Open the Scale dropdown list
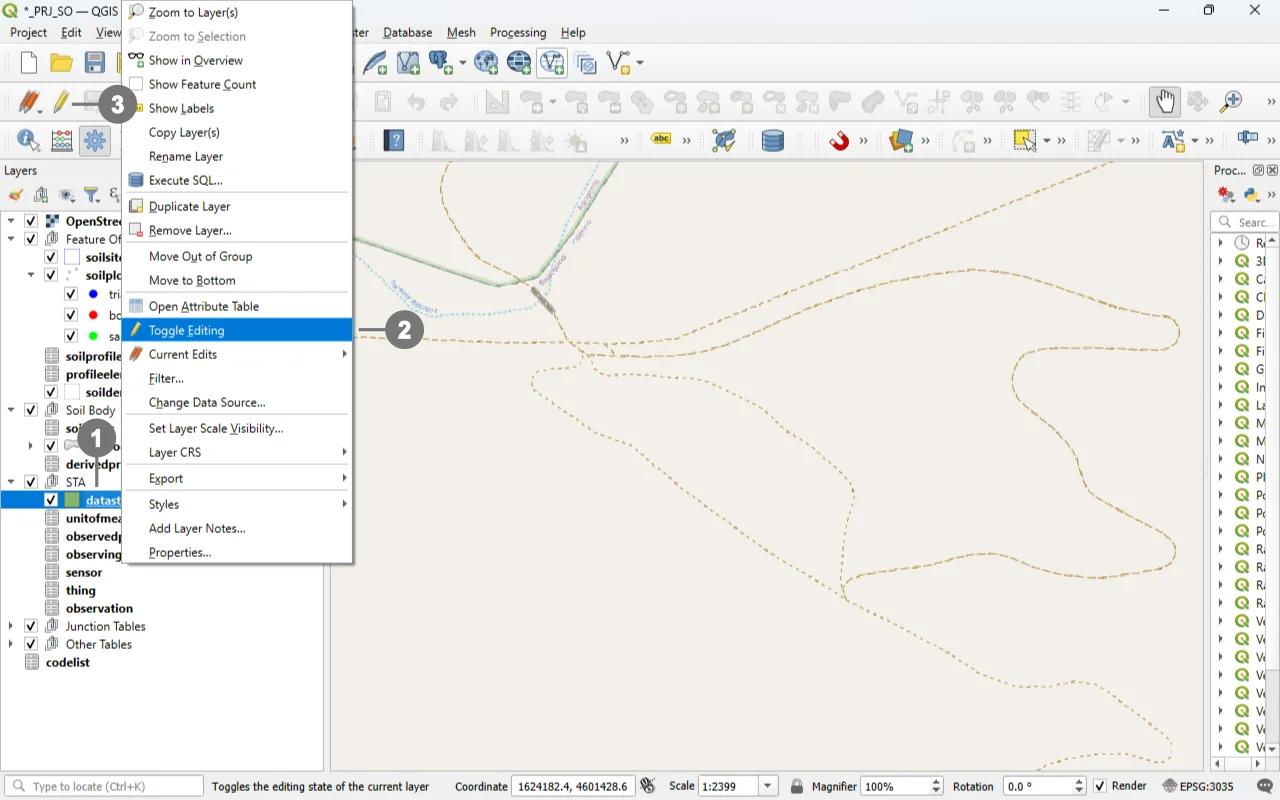Screen dimensions: 1280x800 [x=768, y=787]
